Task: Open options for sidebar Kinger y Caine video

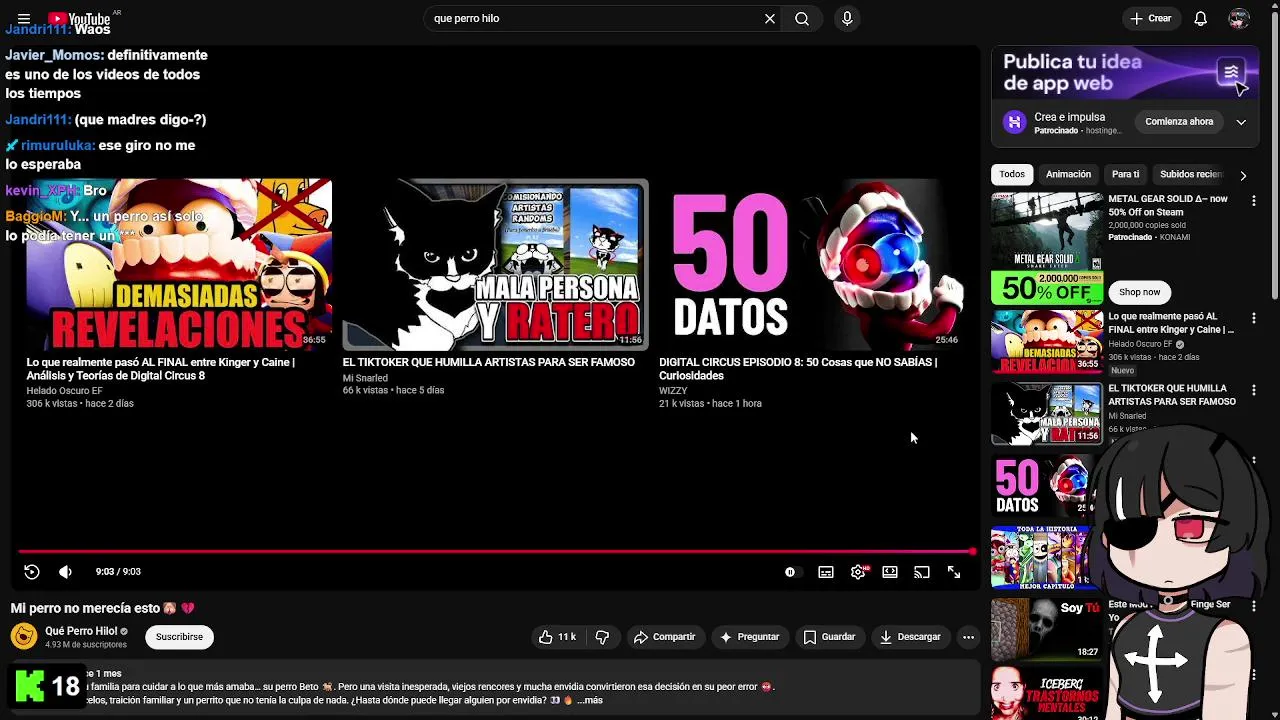Action: (x=1254, y=318)
